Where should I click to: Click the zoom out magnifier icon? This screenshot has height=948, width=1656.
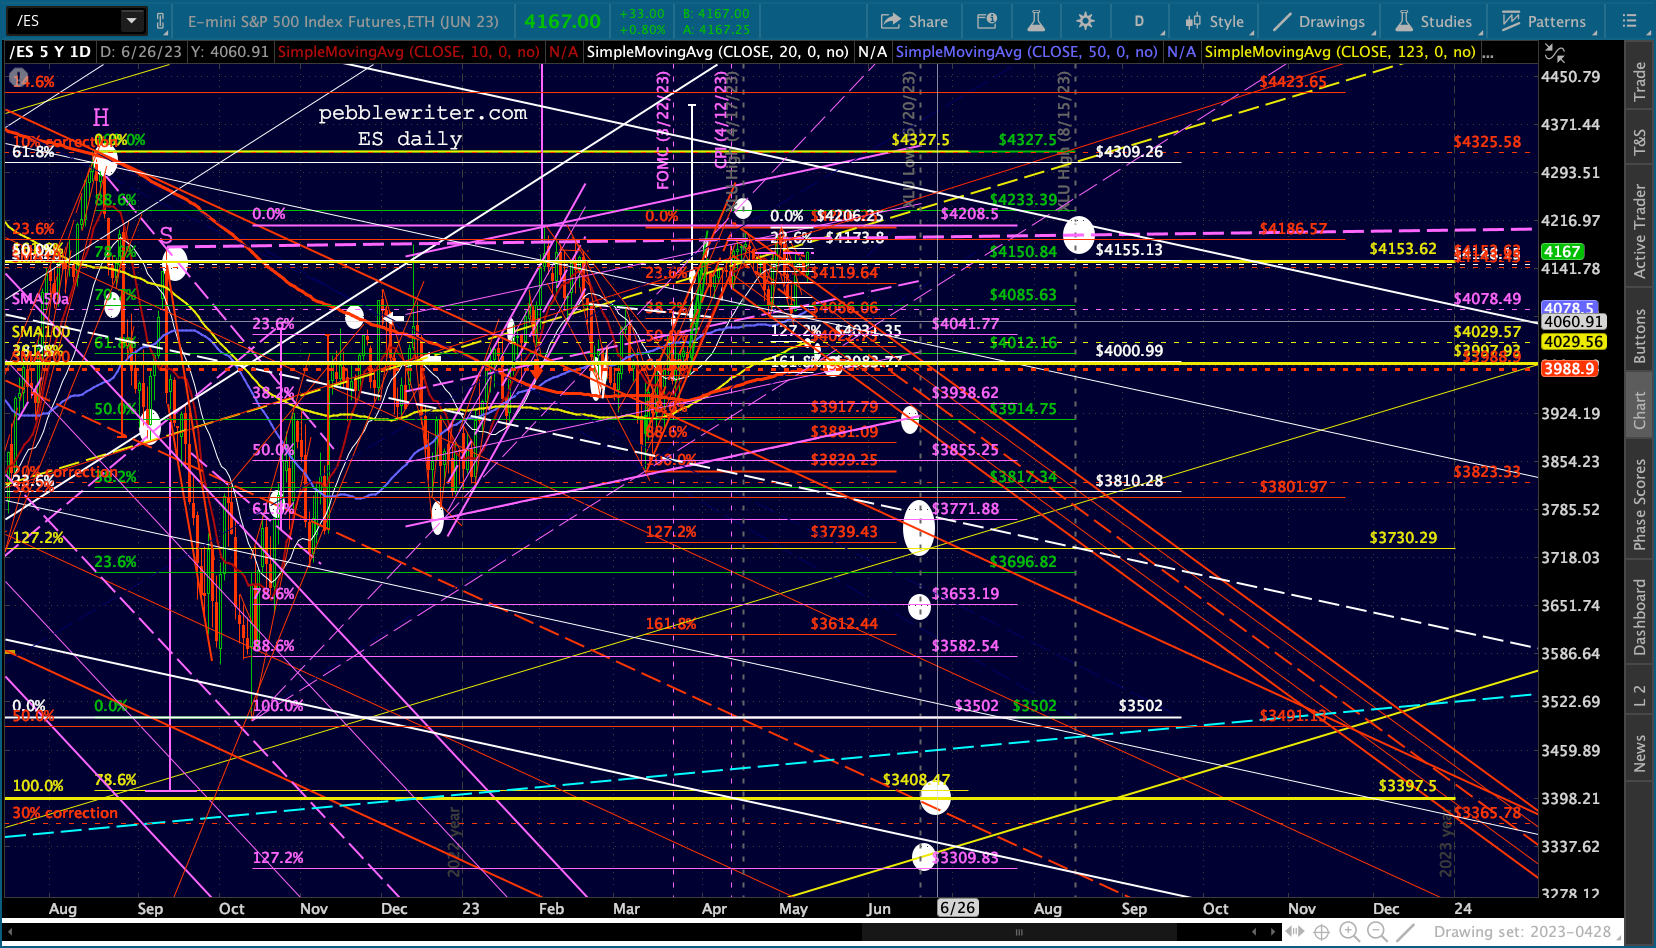pyautogui.click(x=1377, y=932)
